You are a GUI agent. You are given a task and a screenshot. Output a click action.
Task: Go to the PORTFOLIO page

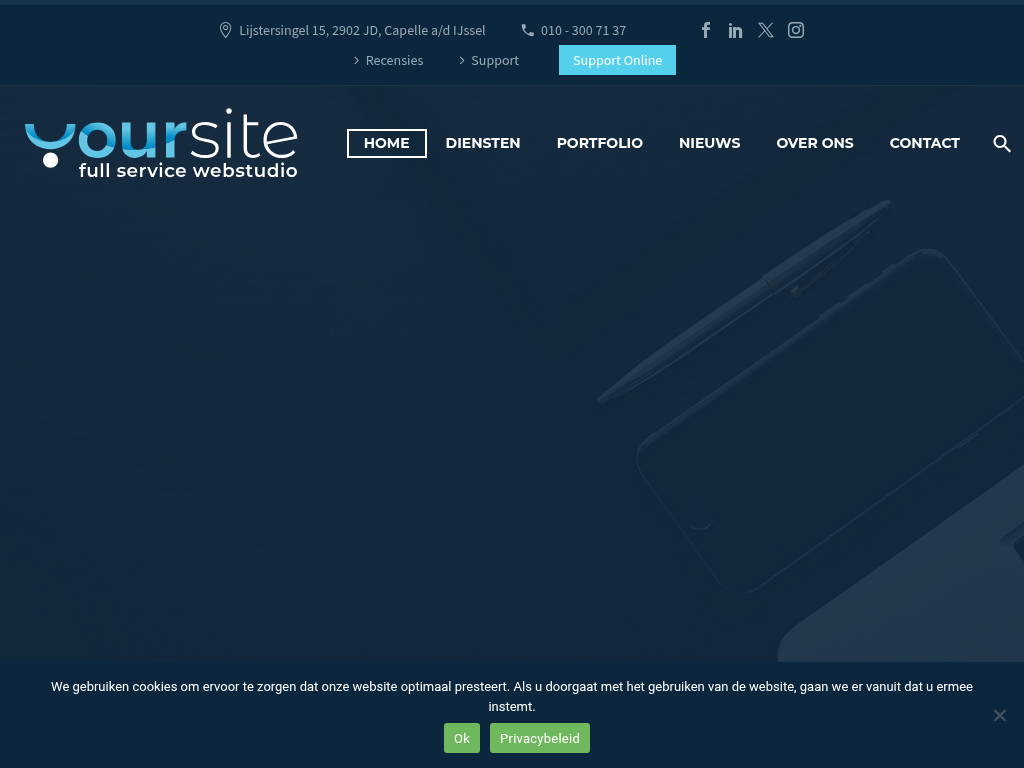[600, 143]
